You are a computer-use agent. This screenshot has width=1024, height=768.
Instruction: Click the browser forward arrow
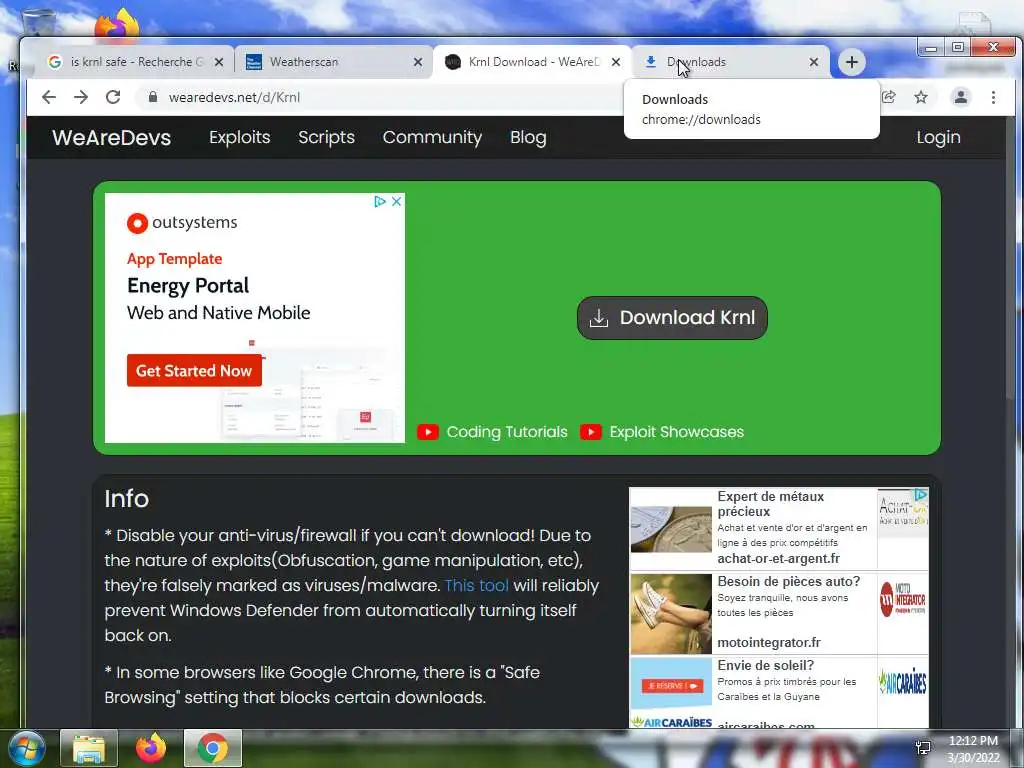tap(81, 97)
